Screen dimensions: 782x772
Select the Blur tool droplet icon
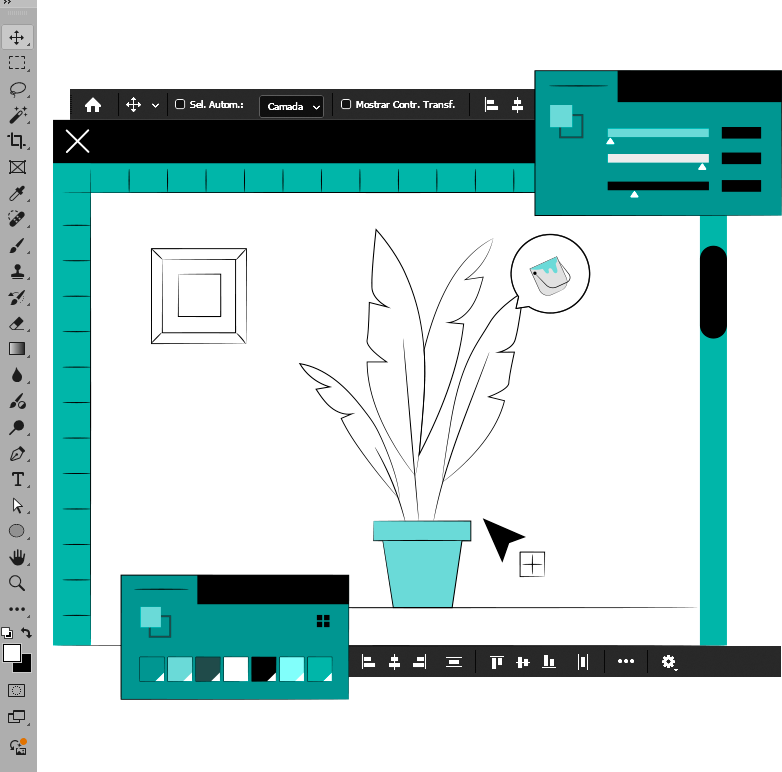pos(17,375)
